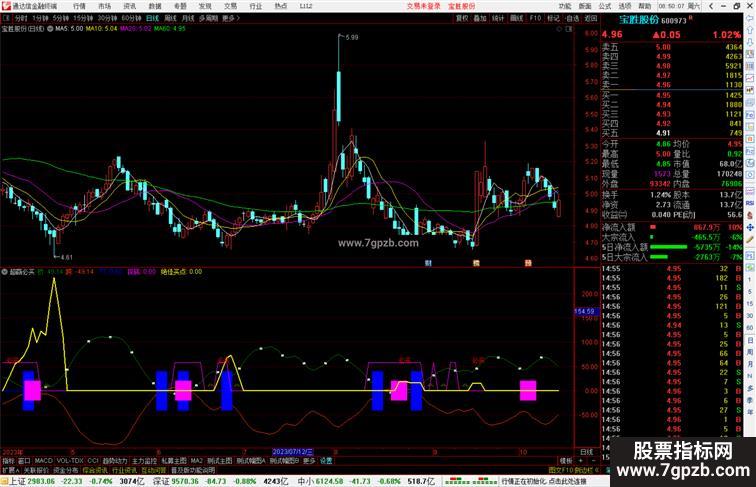Select the 主力监控 indicator tab

(x=144, y=461)
